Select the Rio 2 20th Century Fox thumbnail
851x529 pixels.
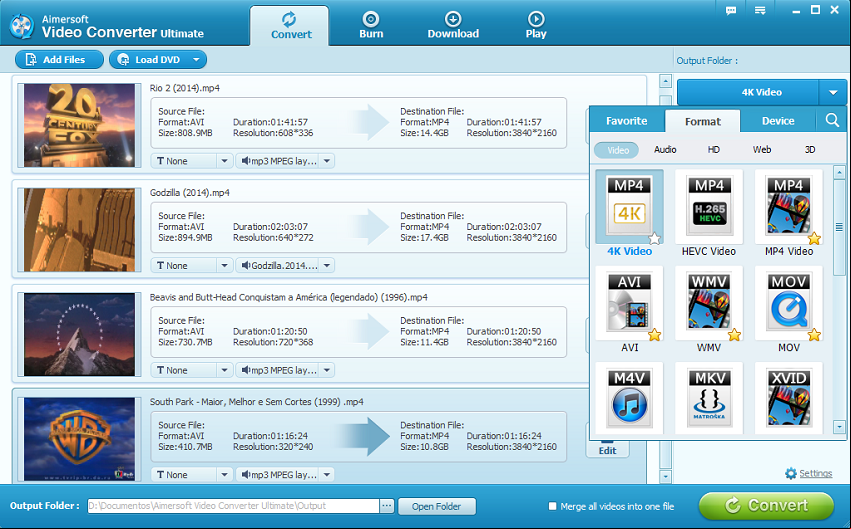click(x=79, y=125)
